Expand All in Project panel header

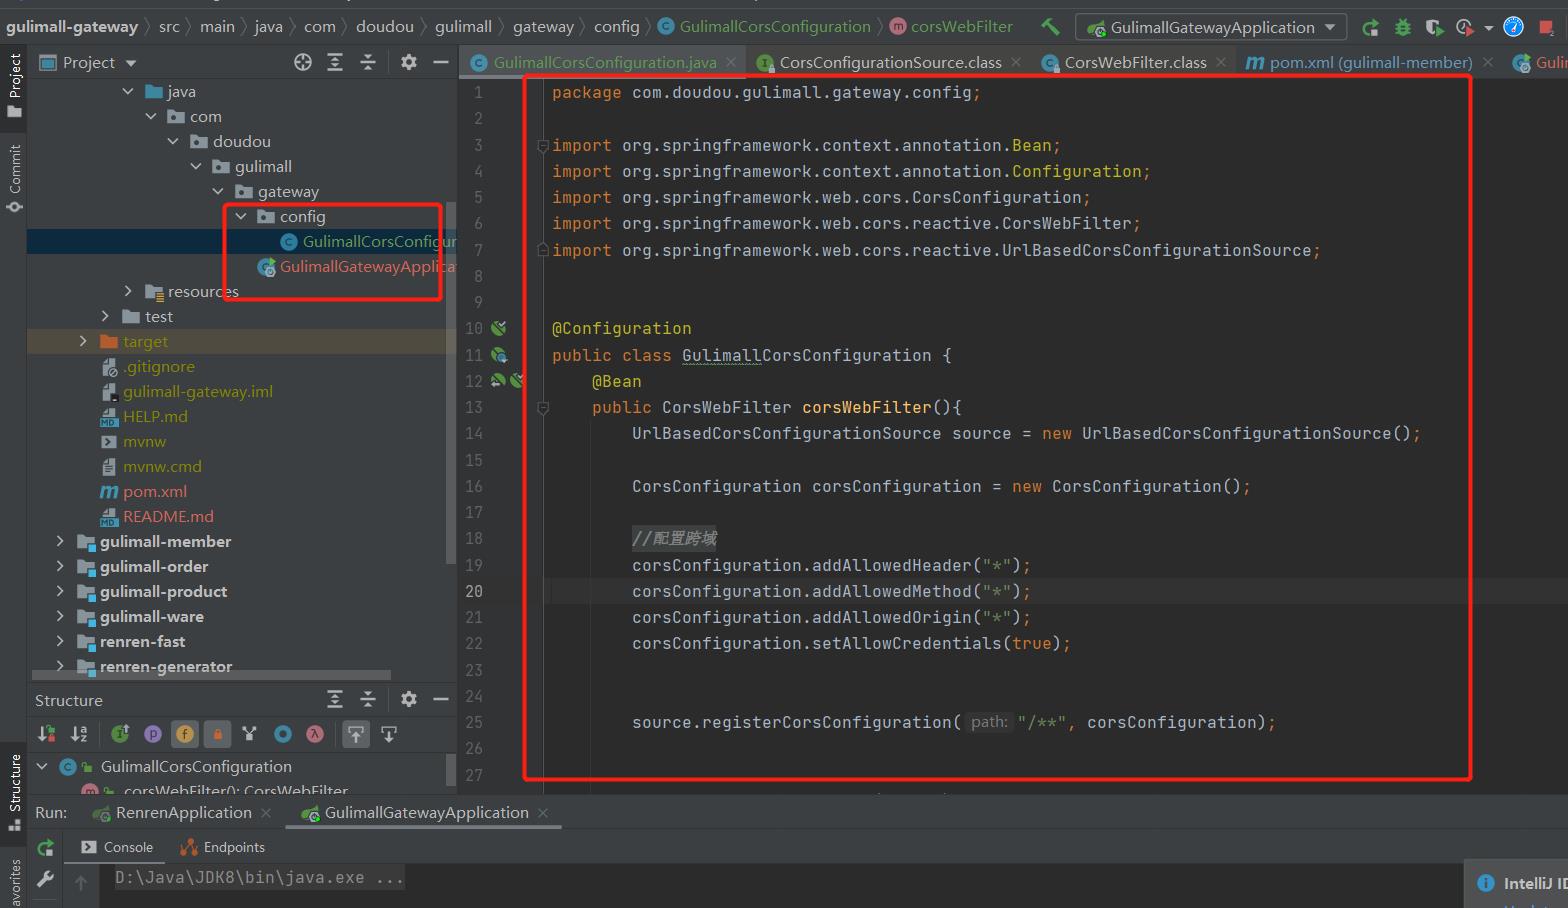click(x=335, y=62)
